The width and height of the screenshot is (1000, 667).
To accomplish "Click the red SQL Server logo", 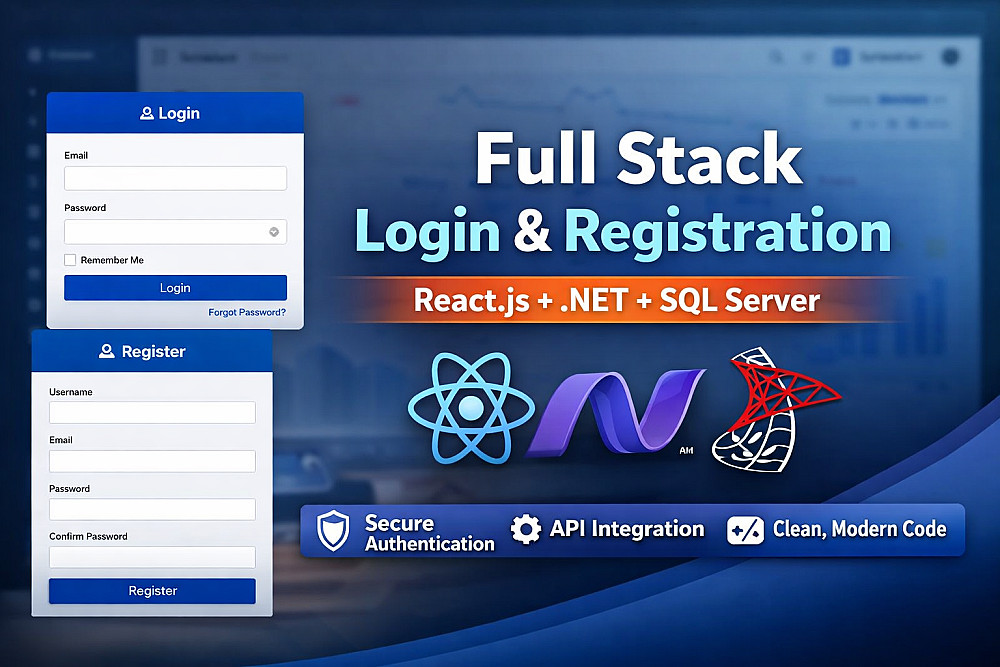I will (777, 409).
